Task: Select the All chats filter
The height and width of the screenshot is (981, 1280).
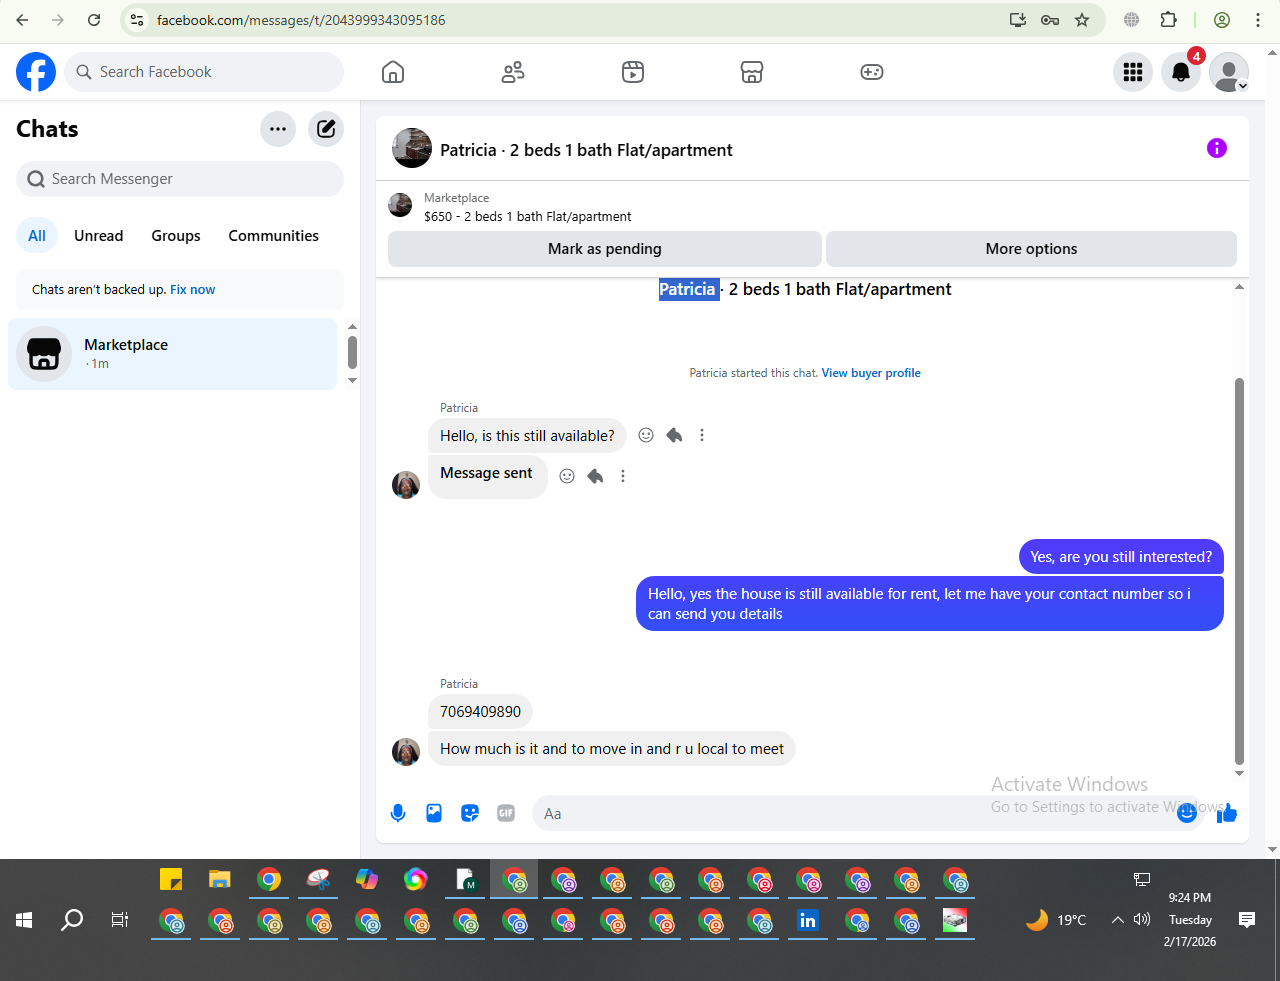Action: [x=37, y=236]
